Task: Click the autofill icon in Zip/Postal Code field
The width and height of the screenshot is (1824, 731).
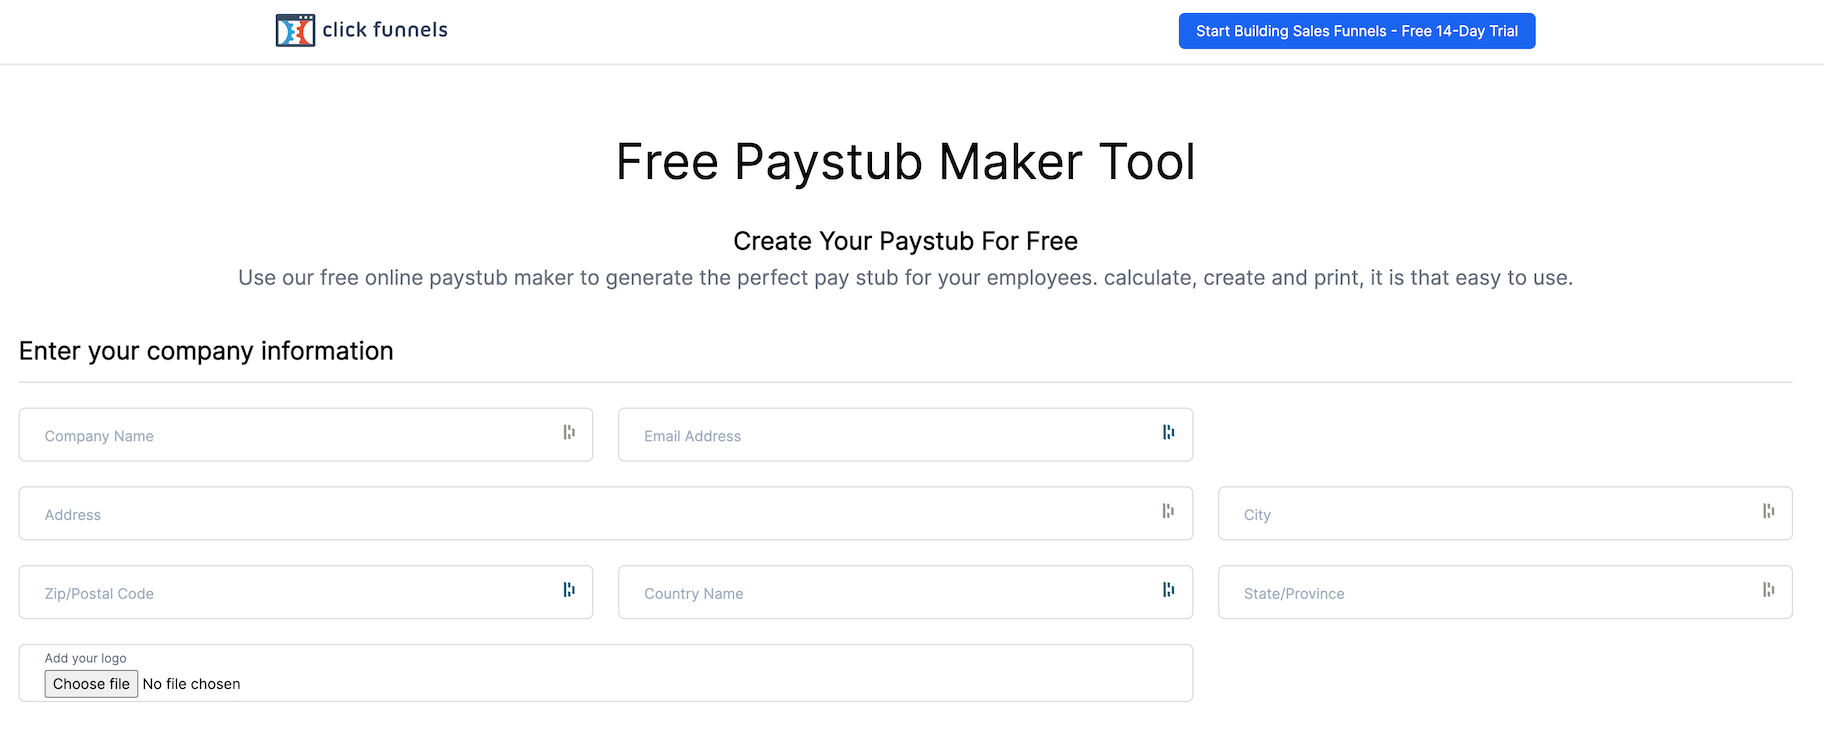Action: (x=568, y=590)
